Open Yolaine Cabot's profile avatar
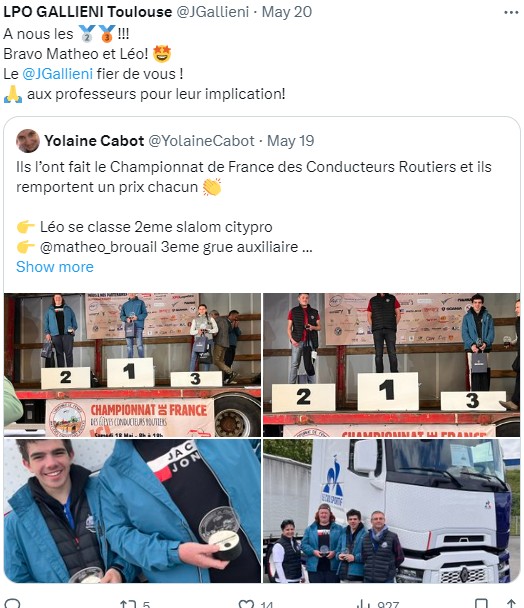Image resolution: width=524 pixels, height=608 pixels. click(28, 141)
